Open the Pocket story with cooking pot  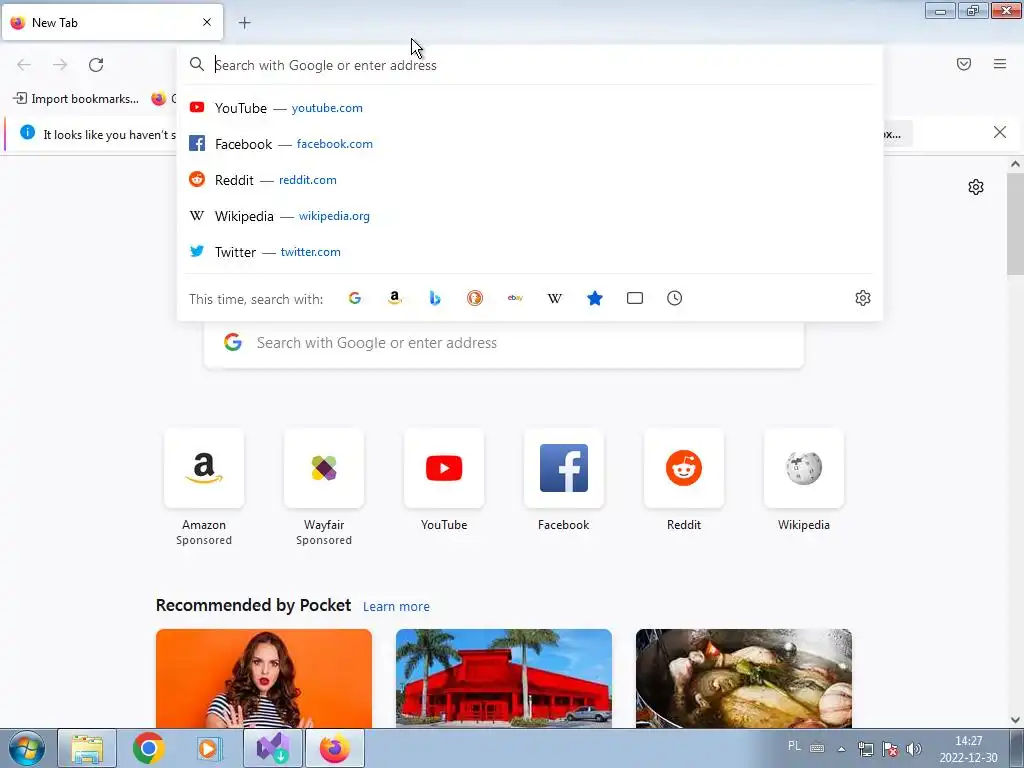744,678
